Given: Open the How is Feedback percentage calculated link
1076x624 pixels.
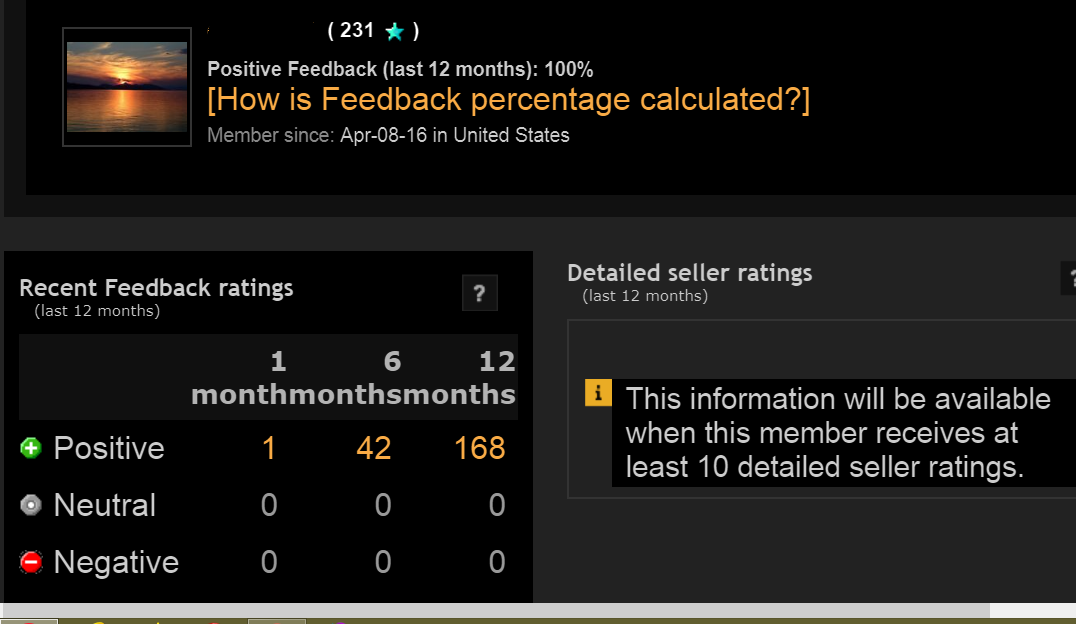Looking at the screenshot, I should tap(508, 99).
